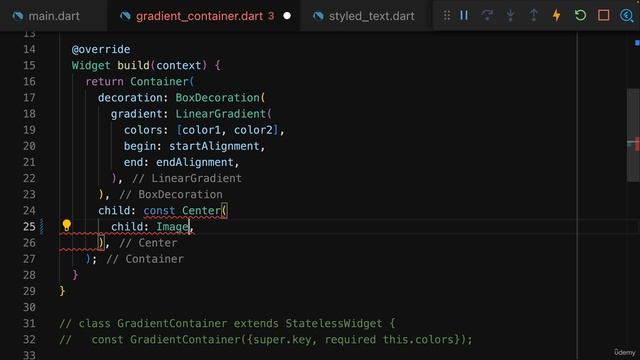Click the const keyword on line 24

coord(159,211)
